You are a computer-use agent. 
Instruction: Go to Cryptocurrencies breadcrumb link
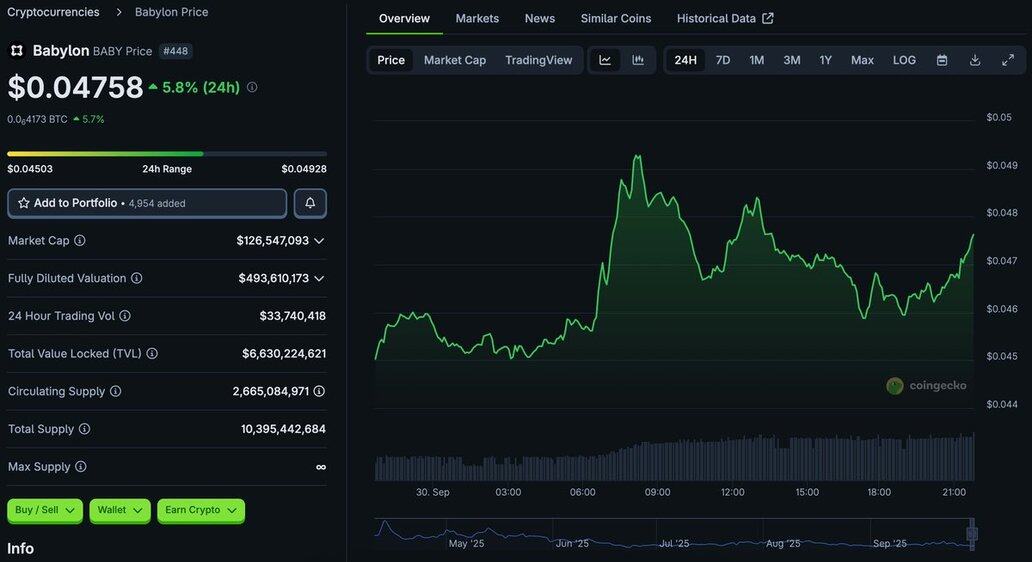click(53, 12)
